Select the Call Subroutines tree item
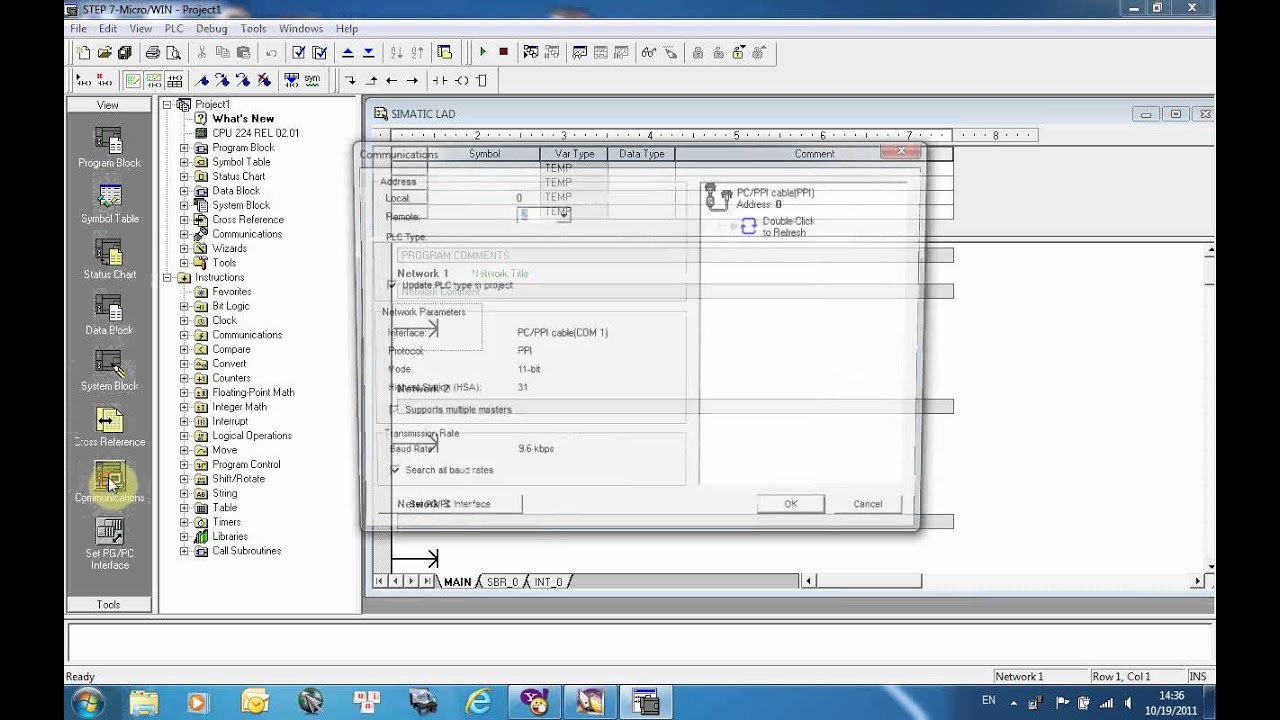 click(x=246, y=551)
